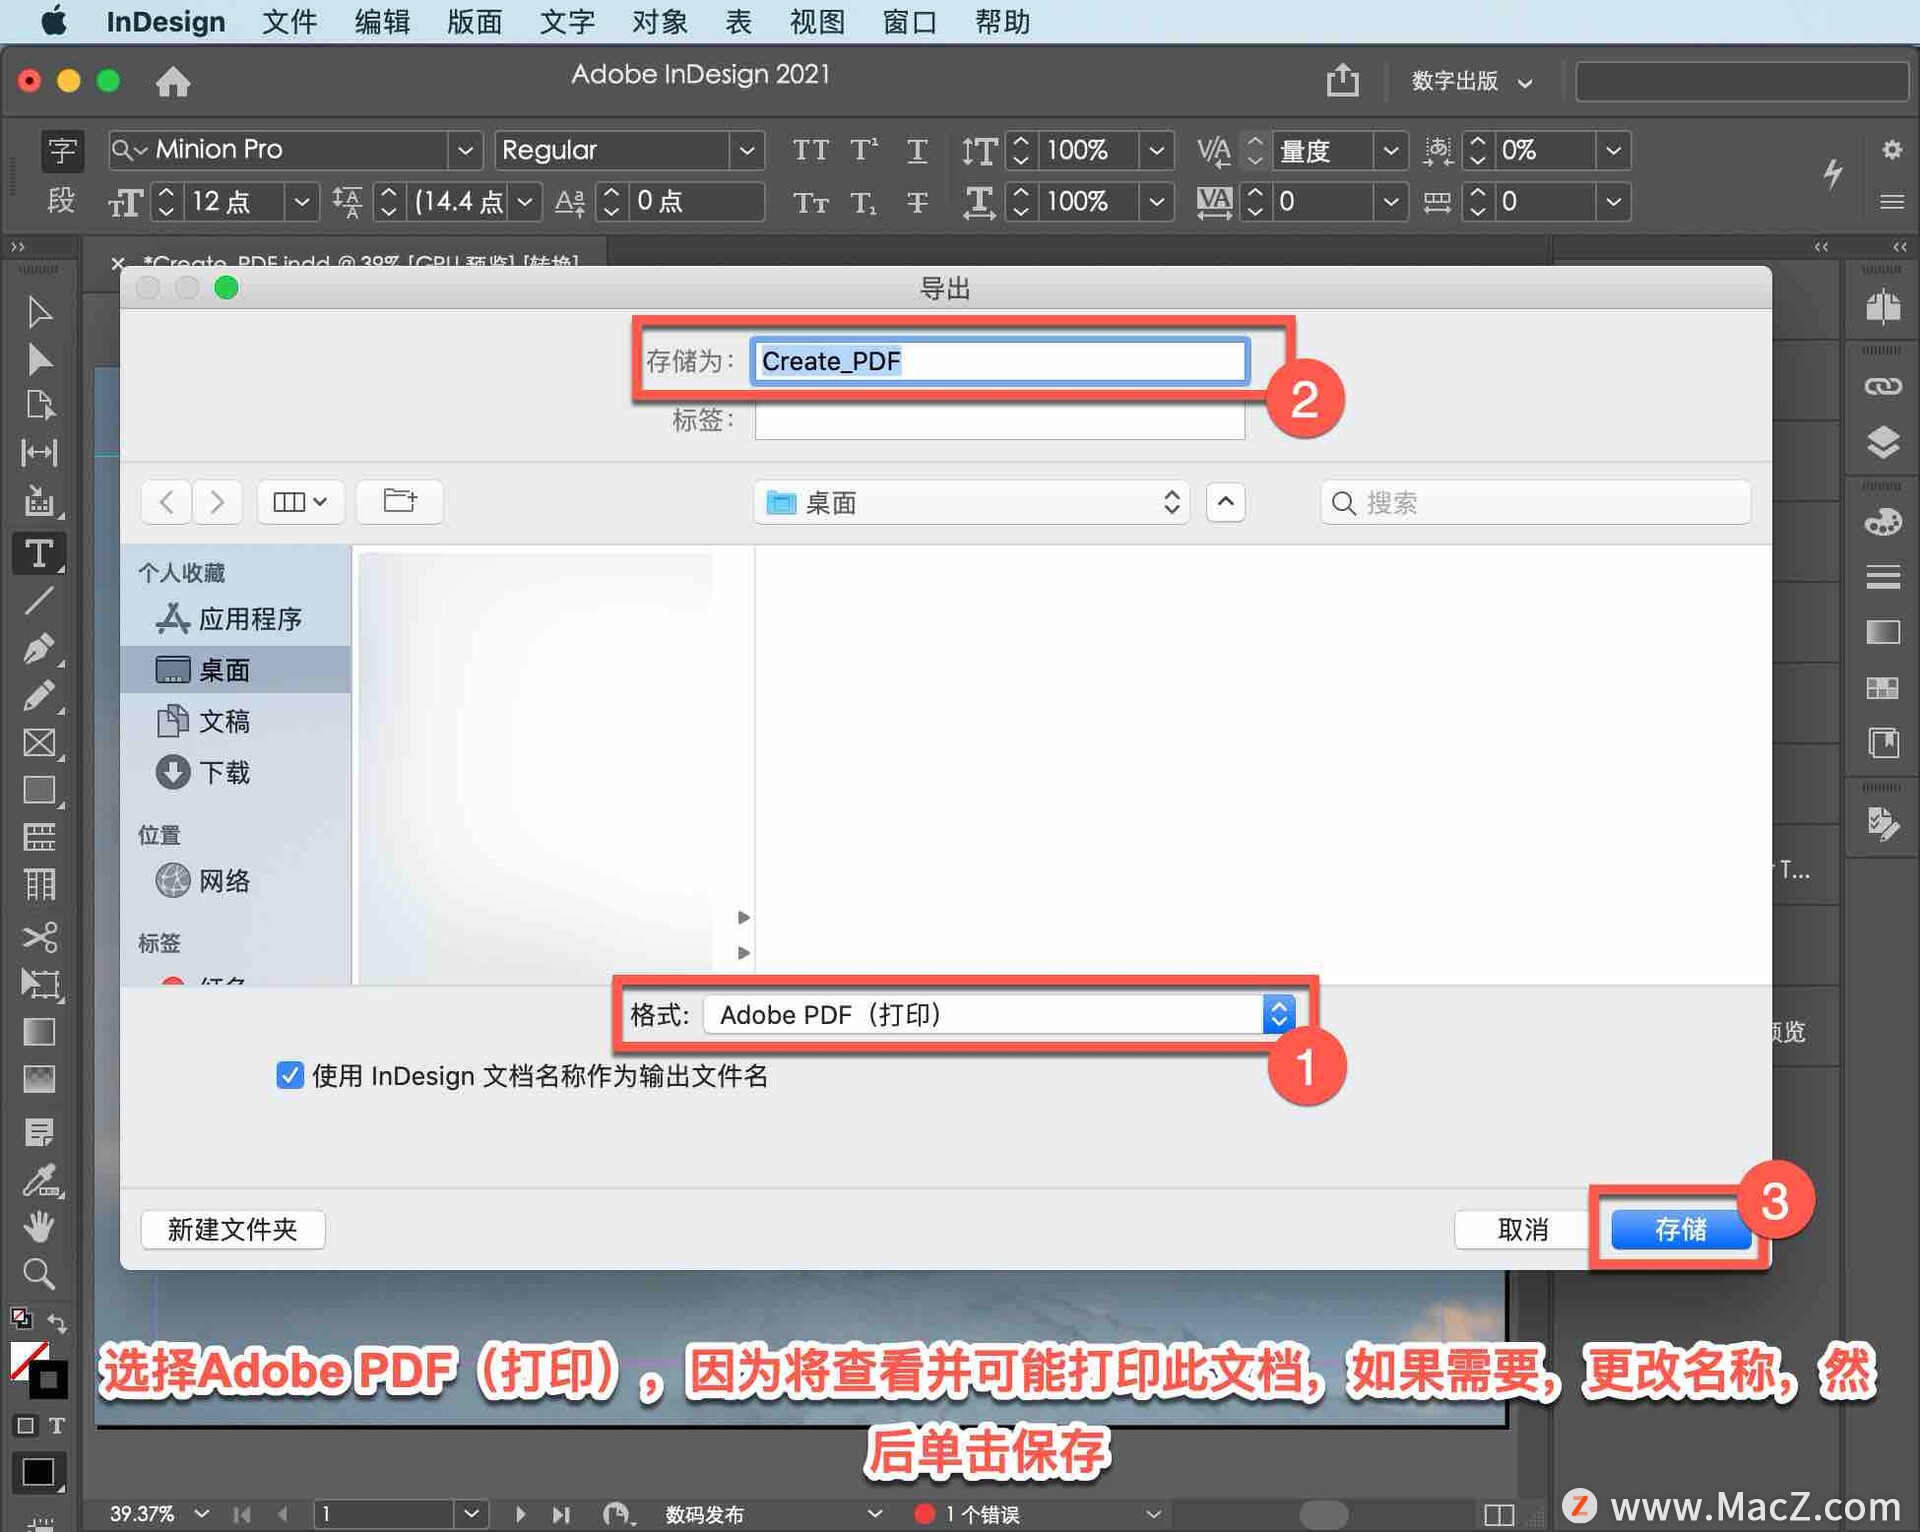Click the 存储 save button
This screenshot has height=1532, width=1920.
pyautogui.click(x=1681, y=1228)
